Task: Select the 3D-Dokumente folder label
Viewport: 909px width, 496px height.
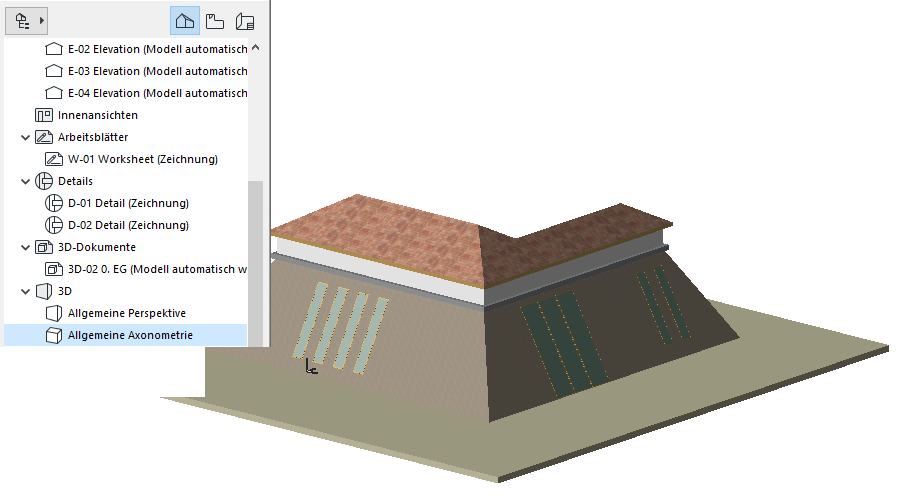Action: (97, 247)
